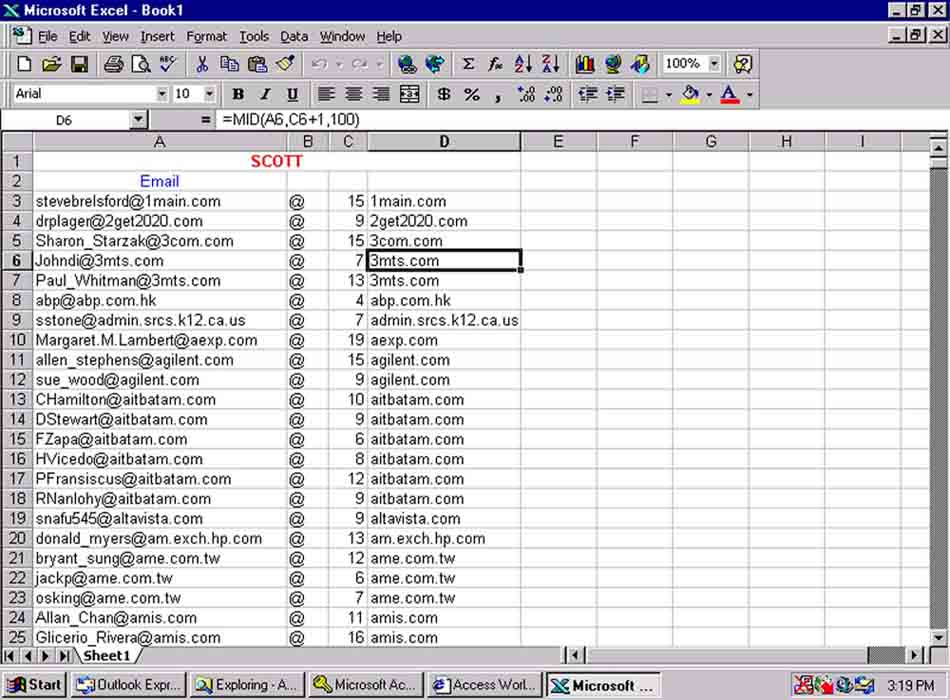Open the Name Box D6 dropdown arrow

click(139, 119)
